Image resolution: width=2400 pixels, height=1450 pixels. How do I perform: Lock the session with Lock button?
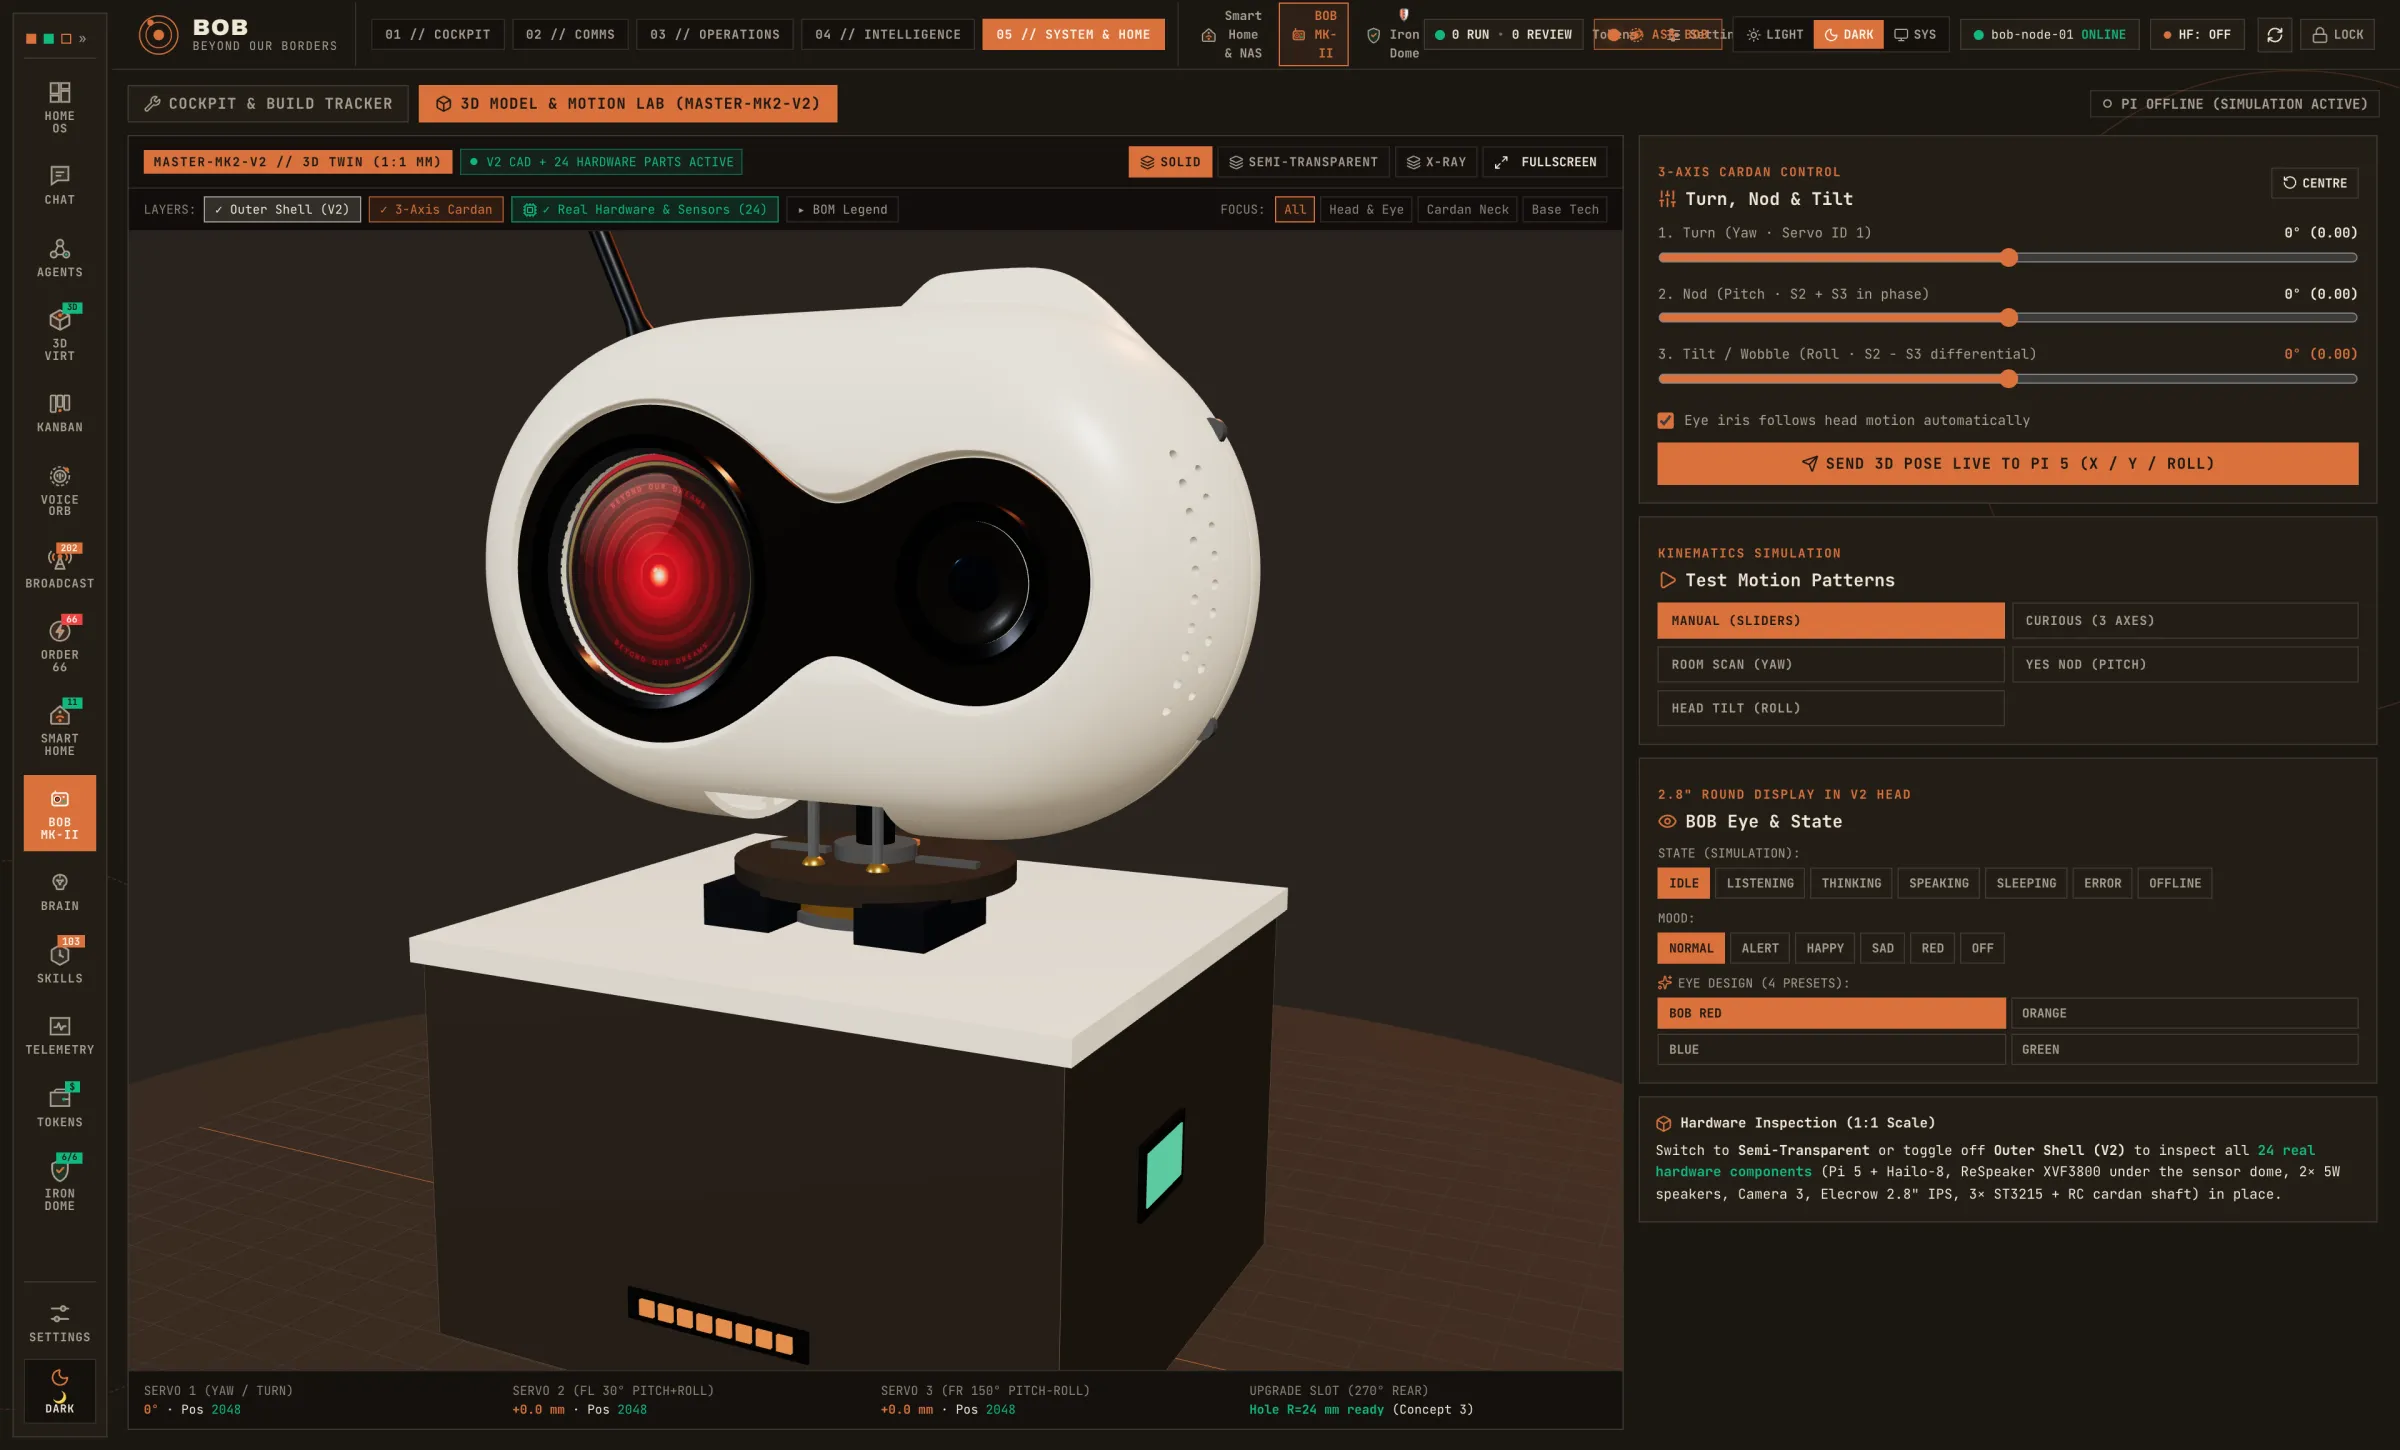tap(2338, 35)
